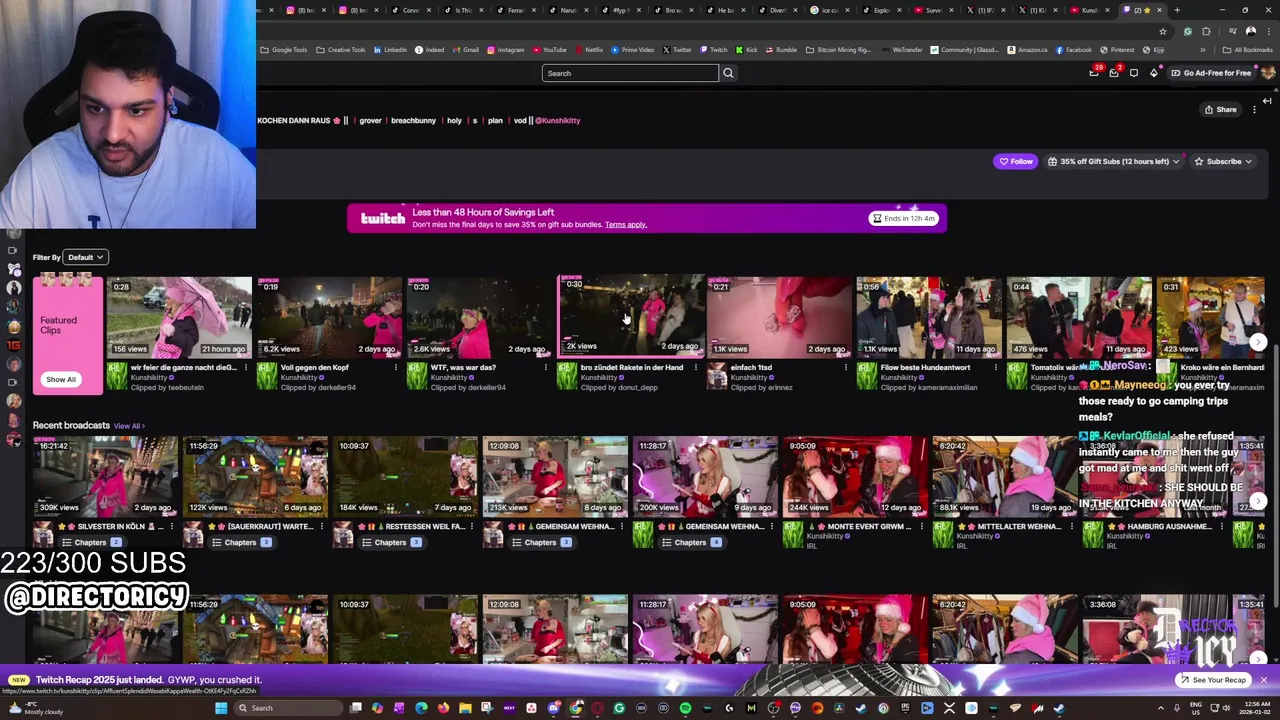Viewport: 1280px width, 720px height.
Task: Click the Twitch search input field
Action: (630, 73)
